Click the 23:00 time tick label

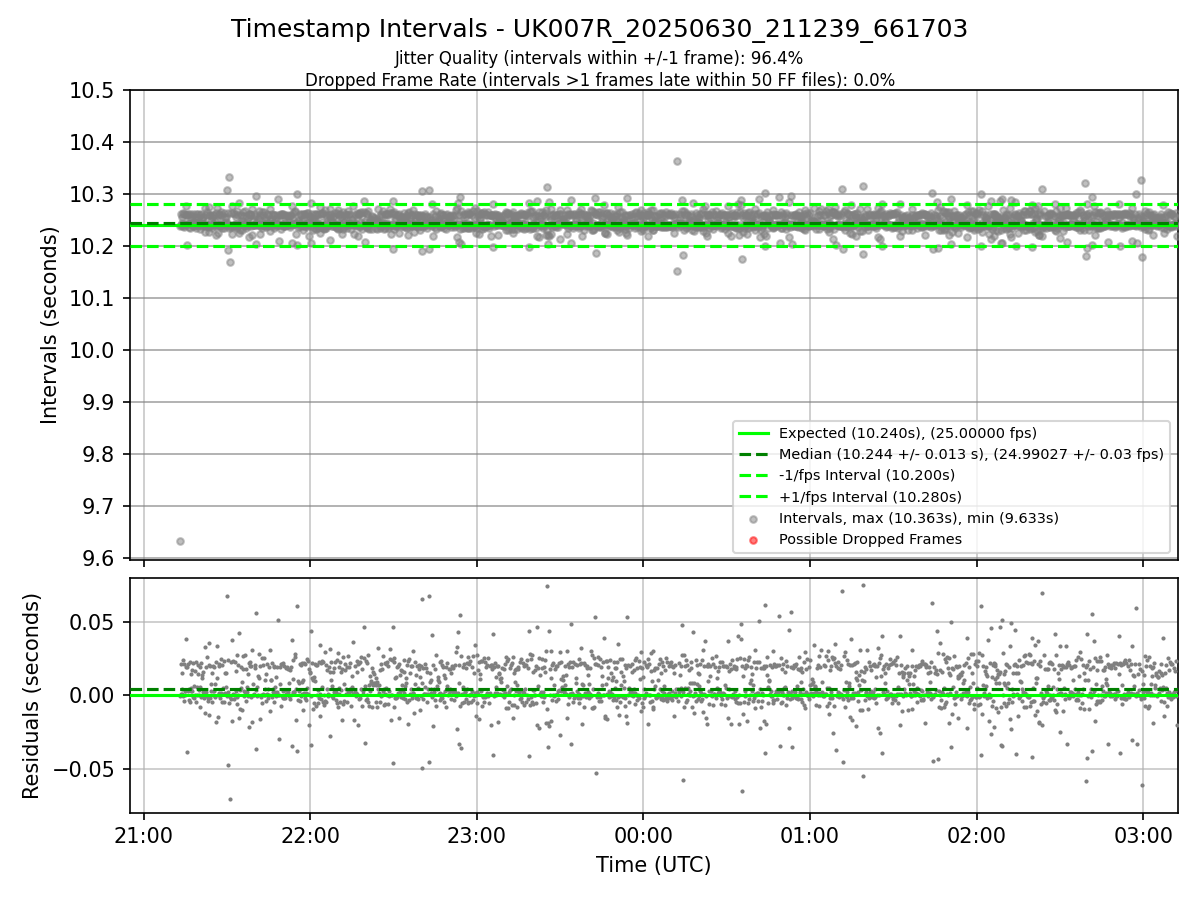[x=477, y=834]
